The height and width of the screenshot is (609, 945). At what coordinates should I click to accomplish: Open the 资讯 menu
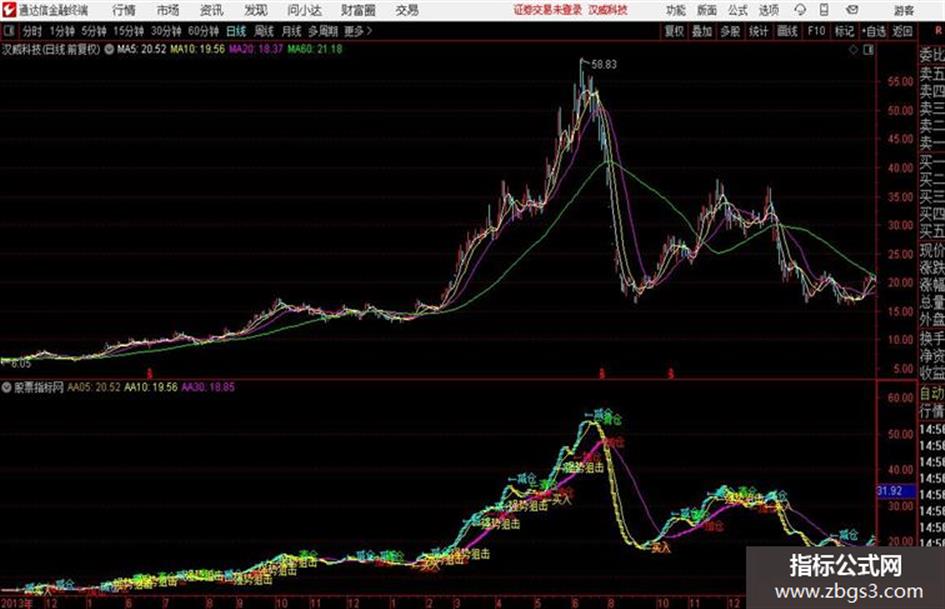click(x=212, y=10)
